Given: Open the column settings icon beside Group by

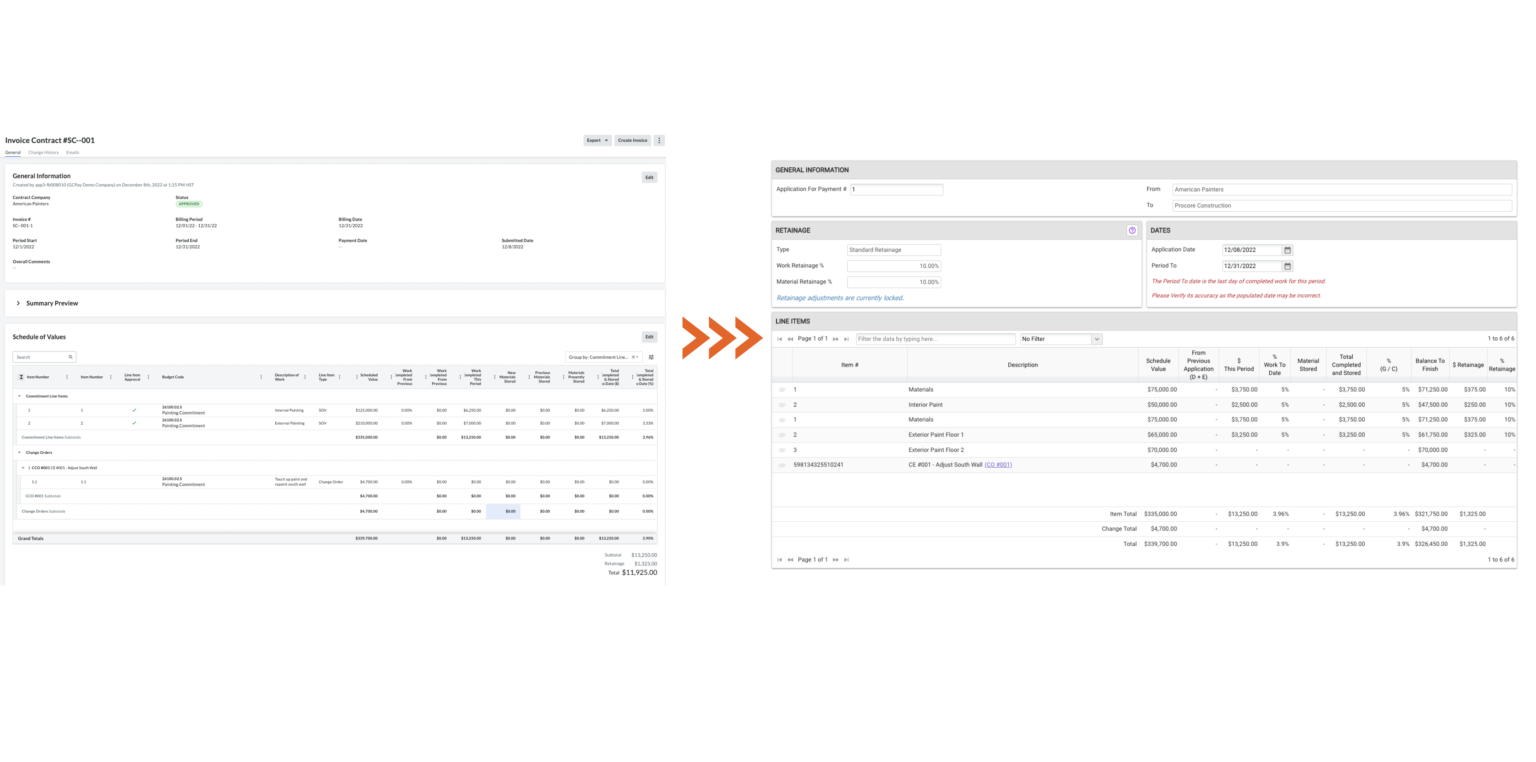Looking at the screenshot, I should coord(651,357).
